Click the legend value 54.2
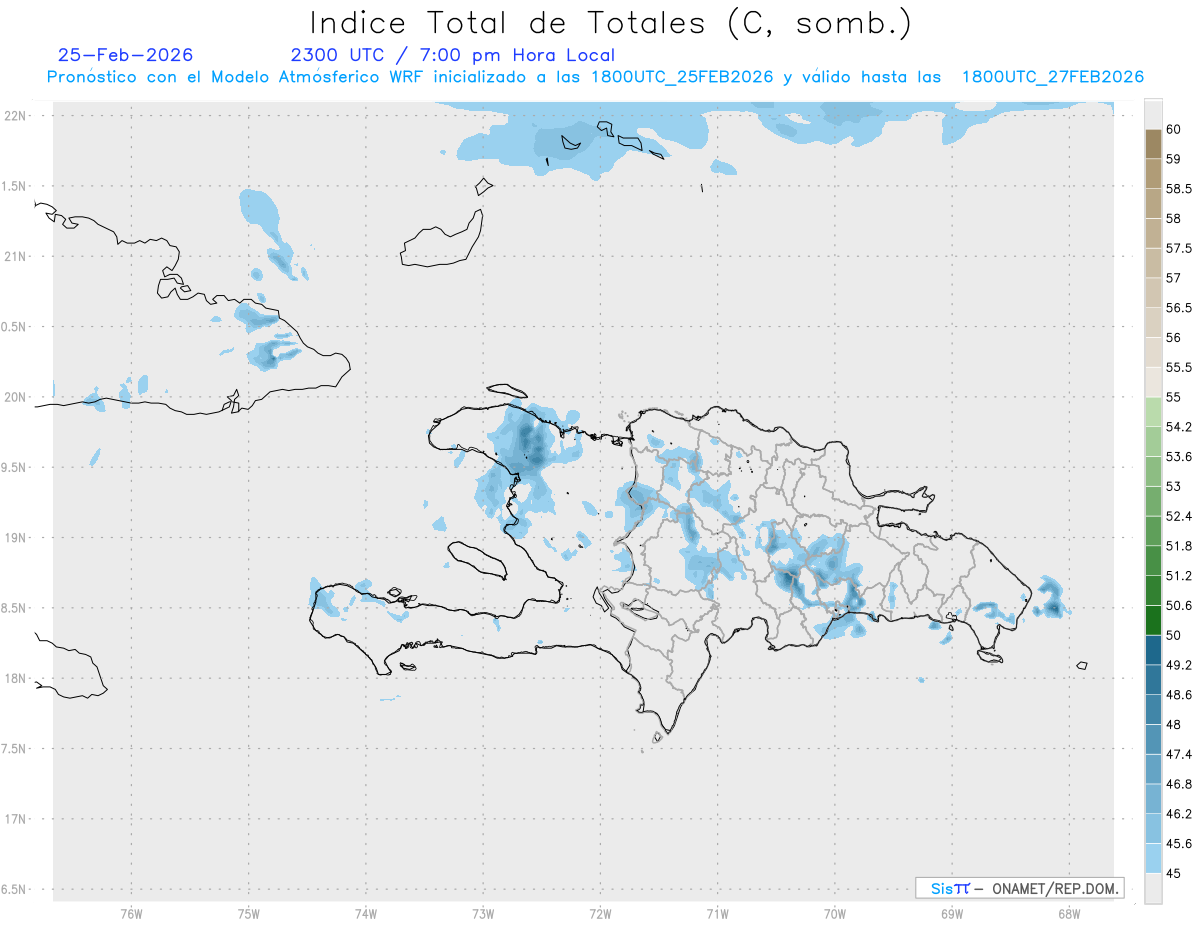Viewport: 1200px width, 927px height. (1179, 427)
